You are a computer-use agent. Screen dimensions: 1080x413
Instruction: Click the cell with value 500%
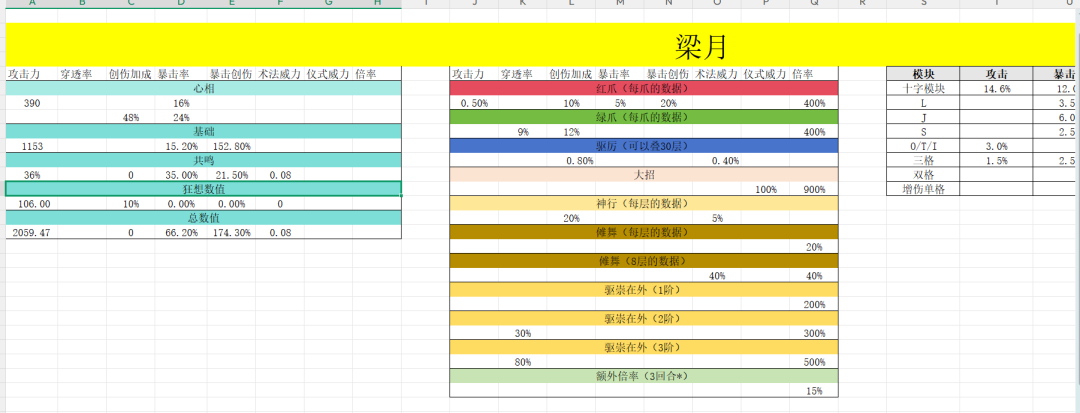point(814,362)
